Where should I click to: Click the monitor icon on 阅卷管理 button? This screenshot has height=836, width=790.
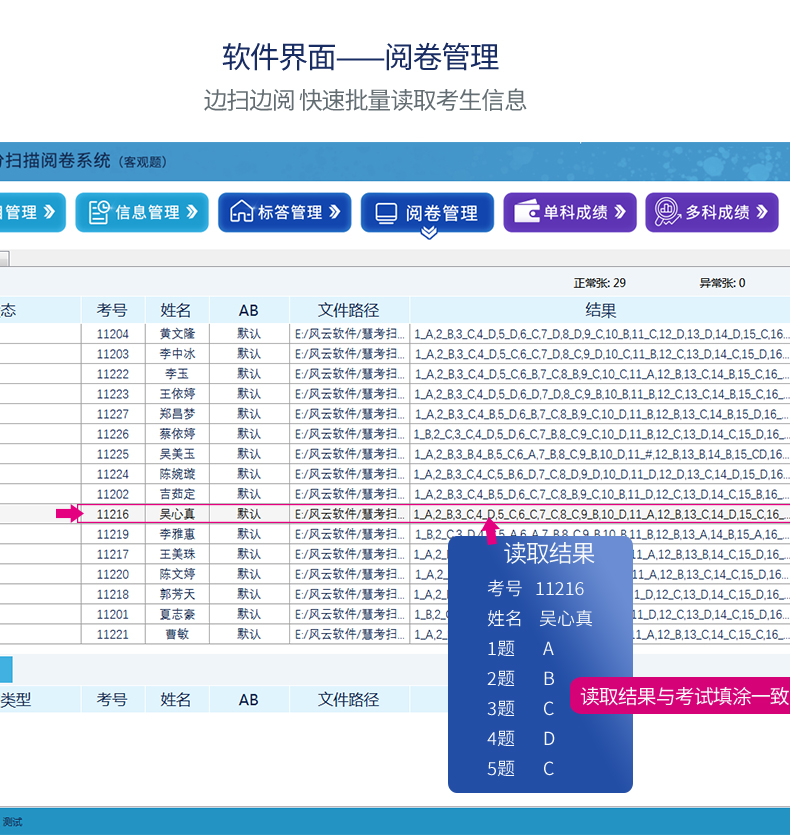tap(386, 213)
